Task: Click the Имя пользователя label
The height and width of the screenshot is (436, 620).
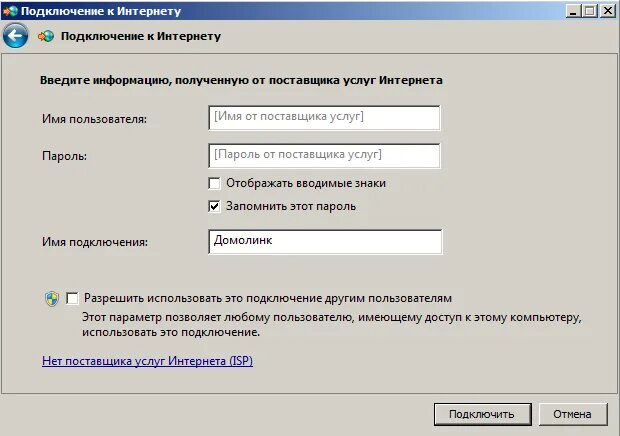Action: coord(95,119)
